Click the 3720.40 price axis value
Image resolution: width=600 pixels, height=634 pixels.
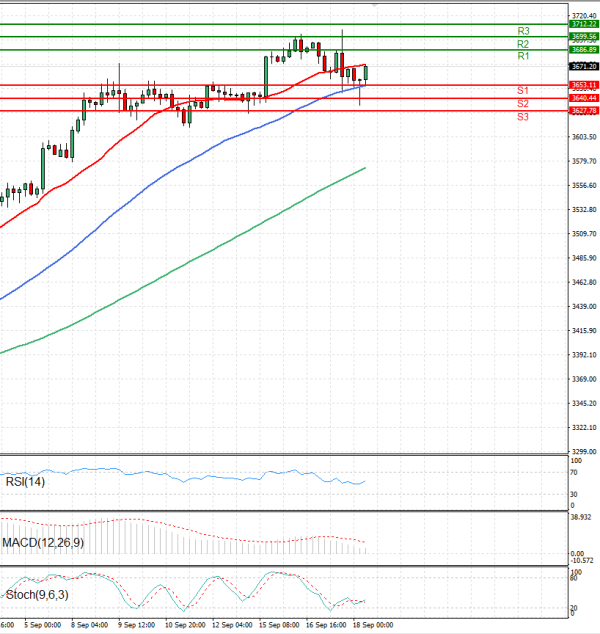(x=584, y=16)
